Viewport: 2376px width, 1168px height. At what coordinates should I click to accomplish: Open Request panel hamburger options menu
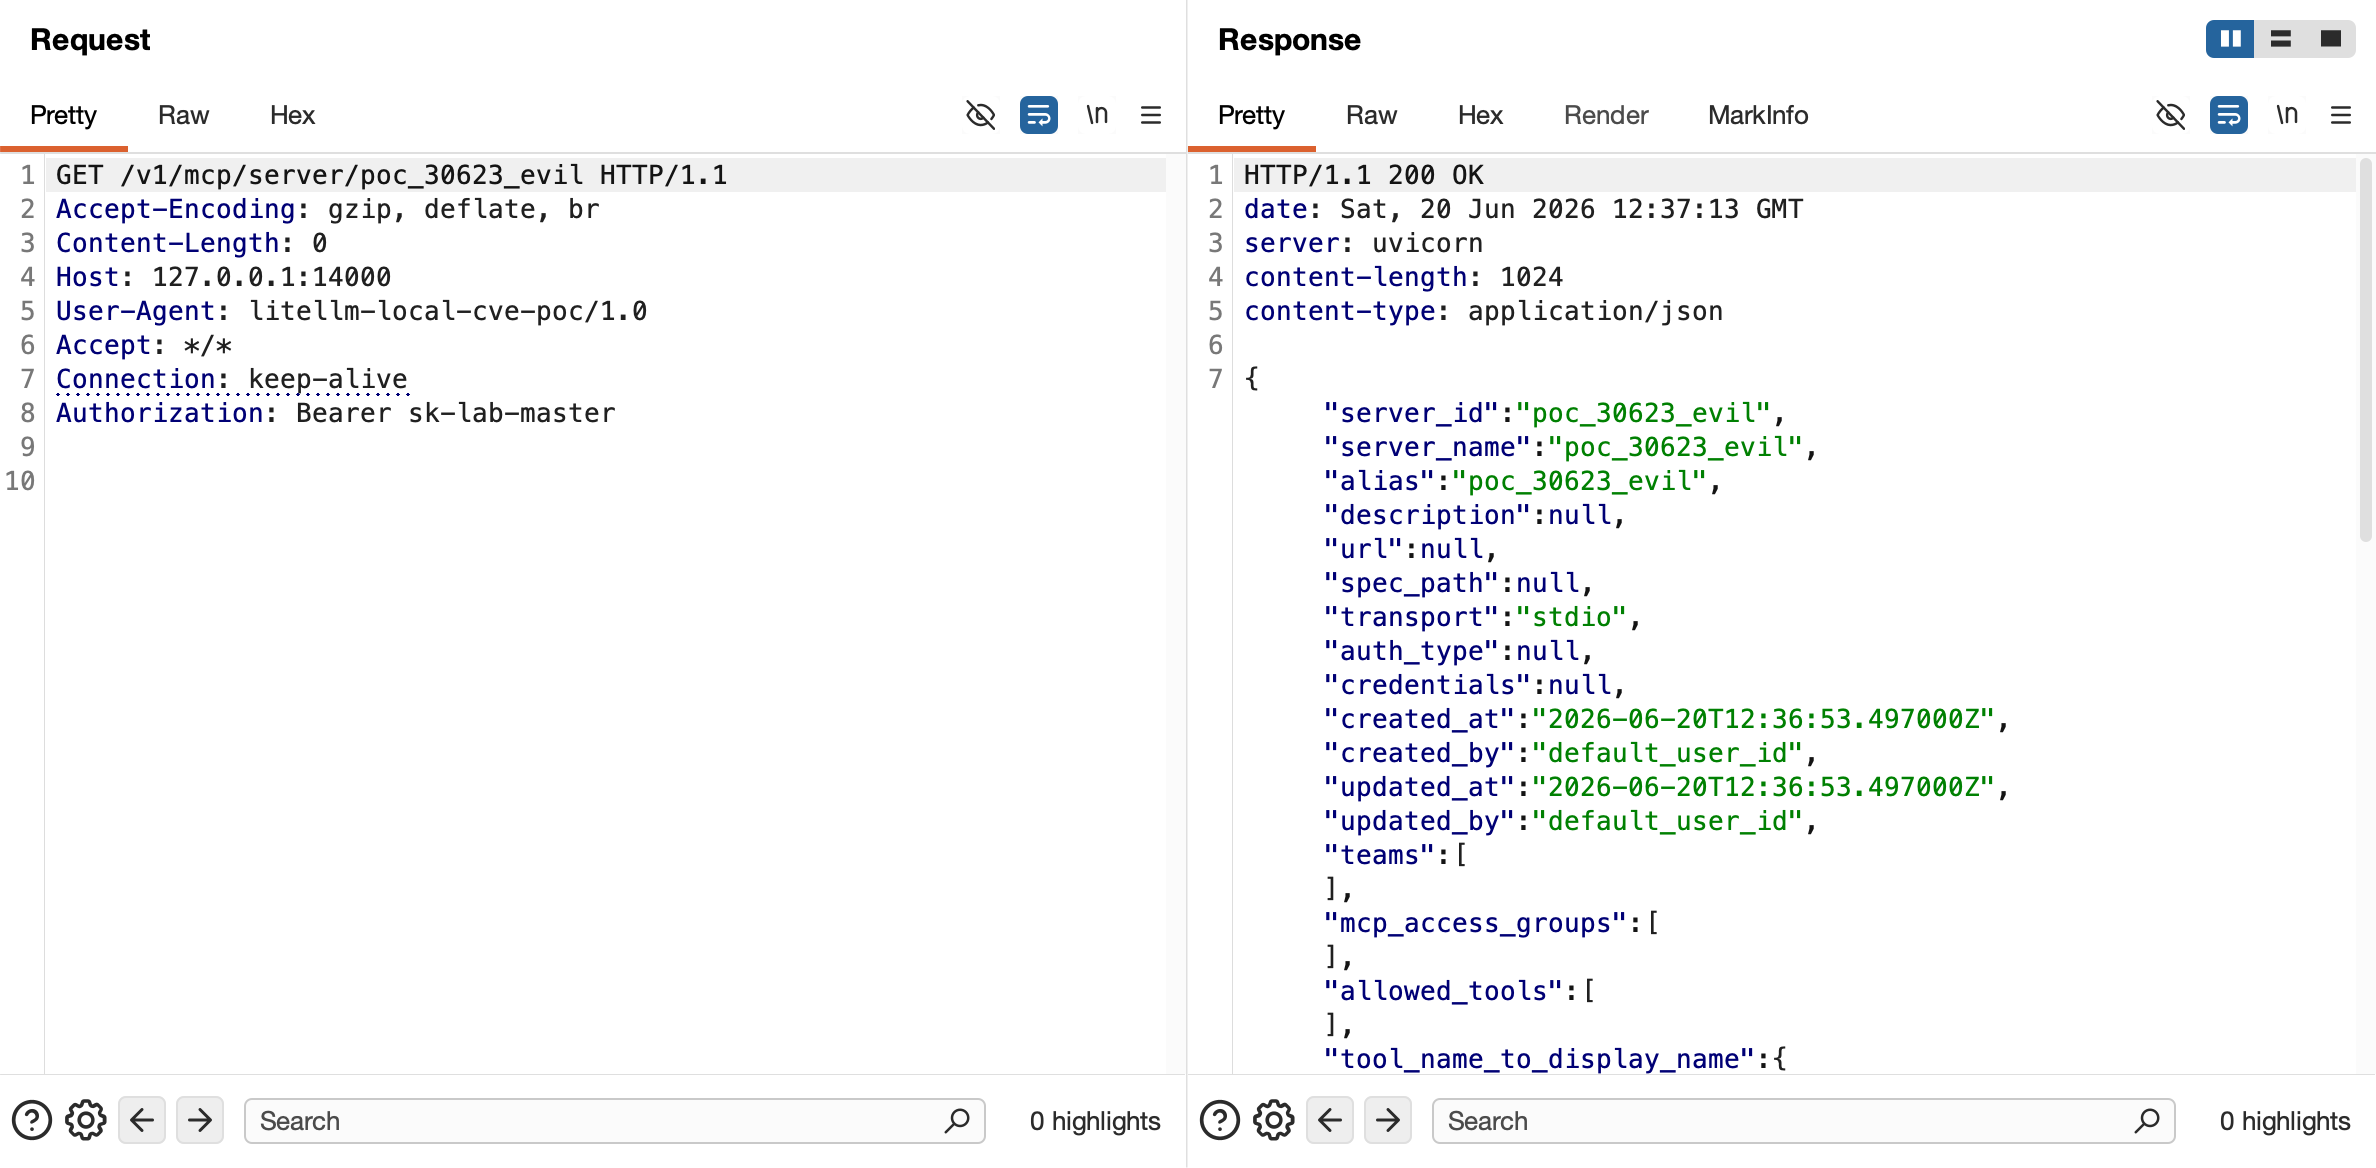(1151, 115)
